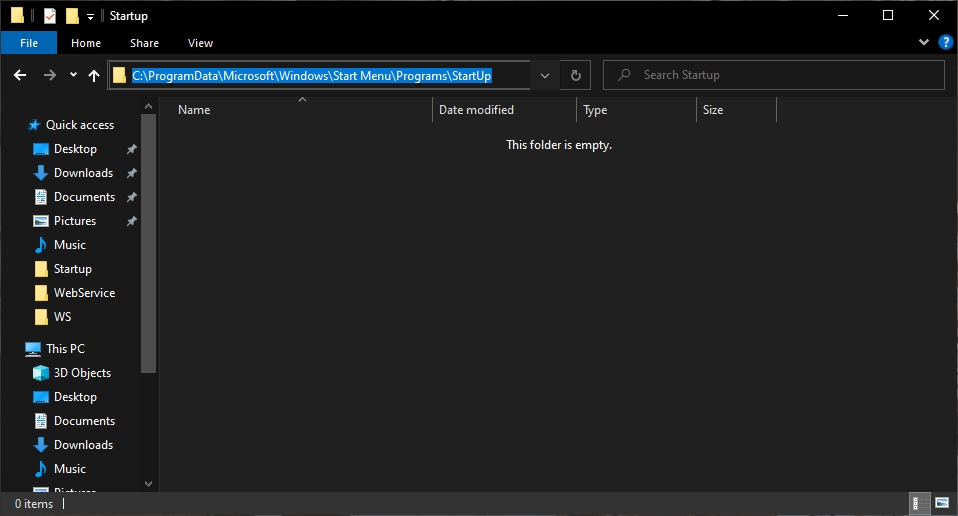Viewport: 958px width, 516px height.
Task: Open the Customize Quick Access Toolbar dropdown
Action: point(91,16)
